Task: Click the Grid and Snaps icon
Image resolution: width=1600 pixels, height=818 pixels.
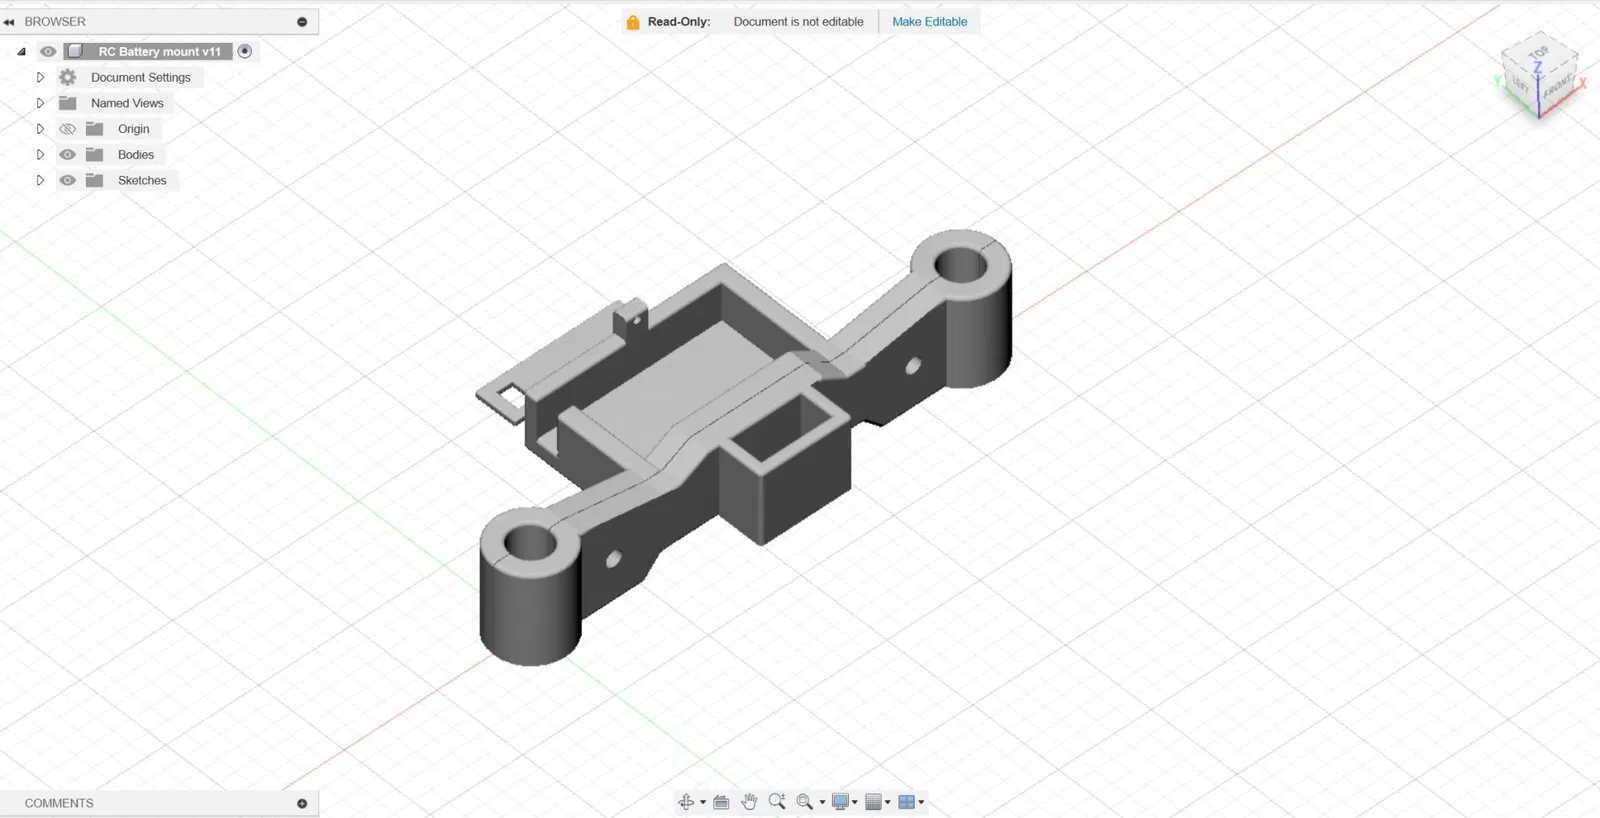Action: (x=873, y=802)
